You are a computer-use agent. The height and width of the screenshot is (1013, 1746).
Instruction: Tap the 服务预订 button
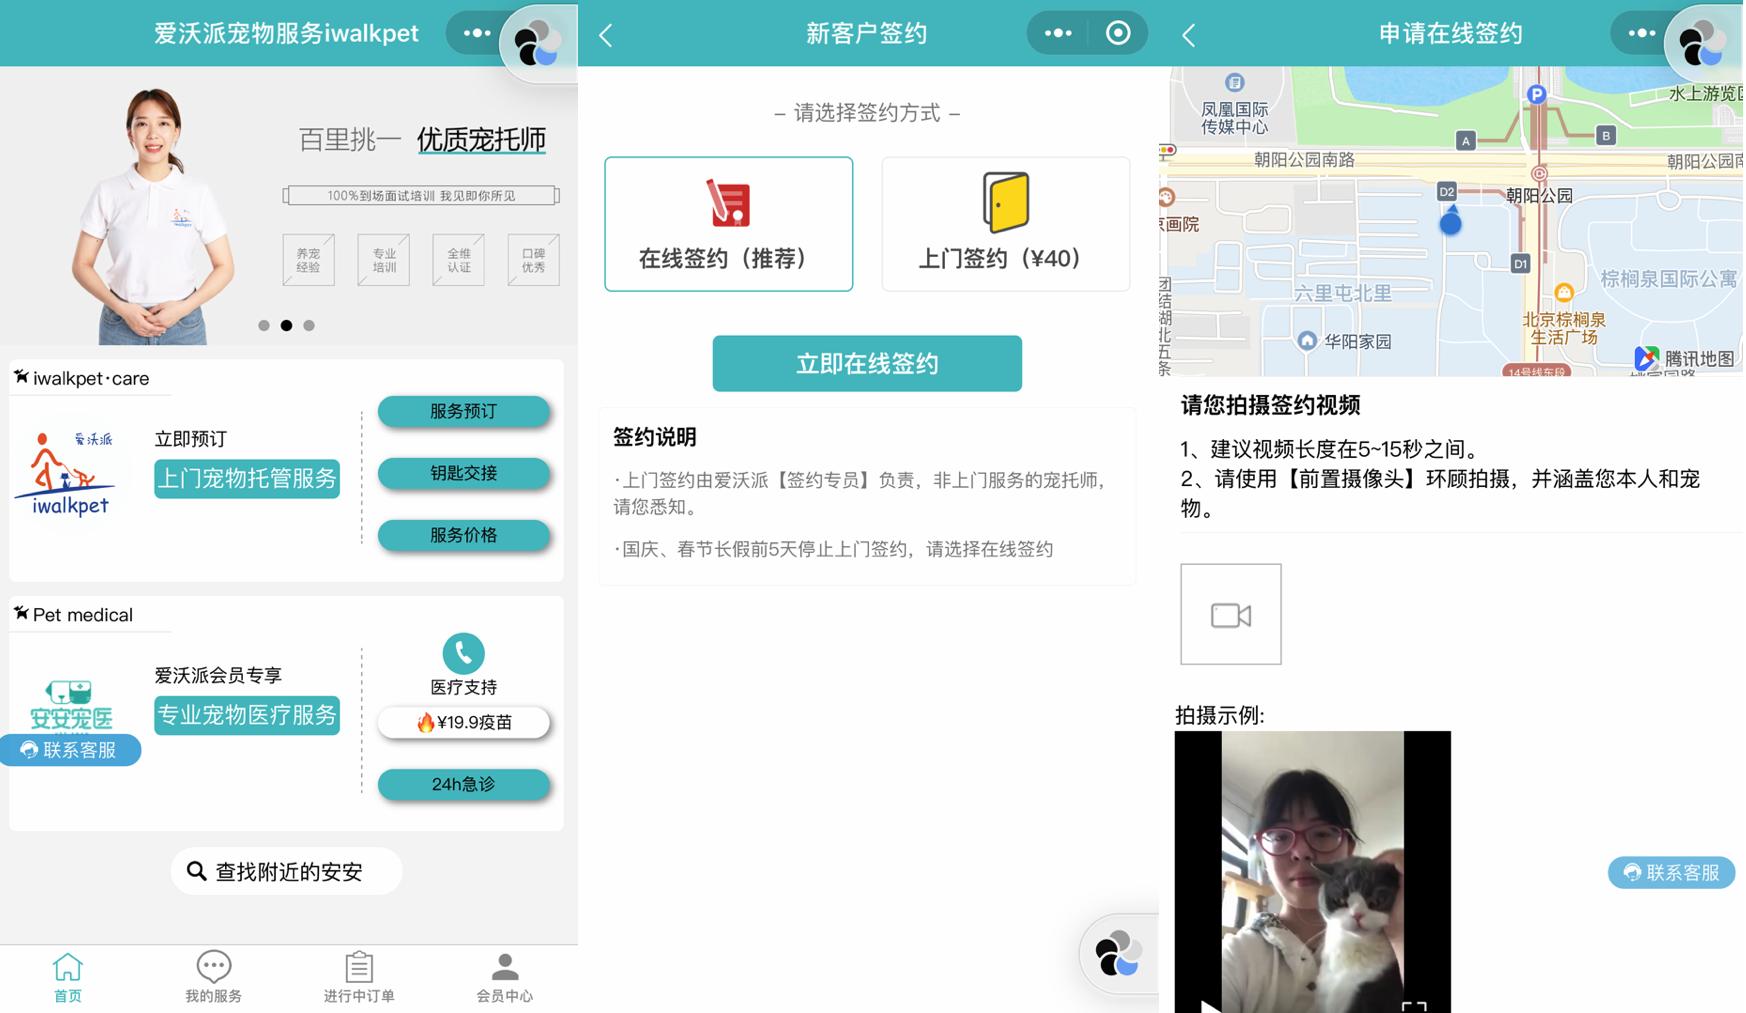coord(464,411)
